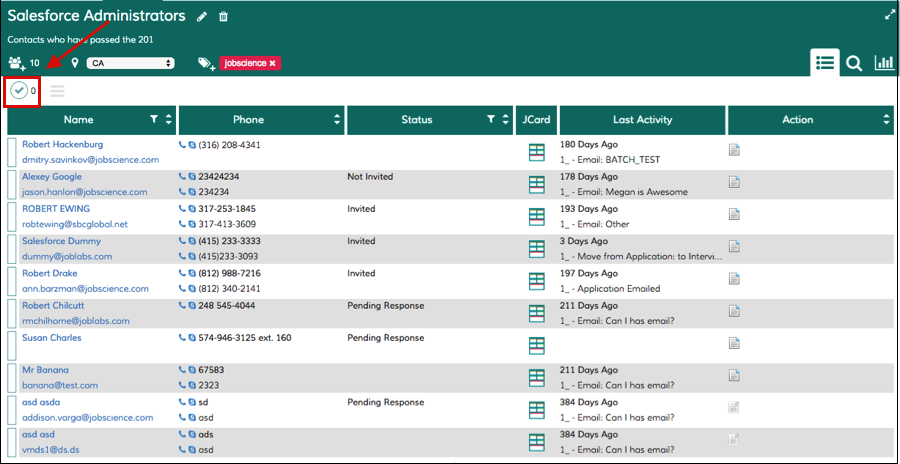The height and width of the screenshot is (464, 900).
Task: Add a tag using the tags icon
Action: 205,63
